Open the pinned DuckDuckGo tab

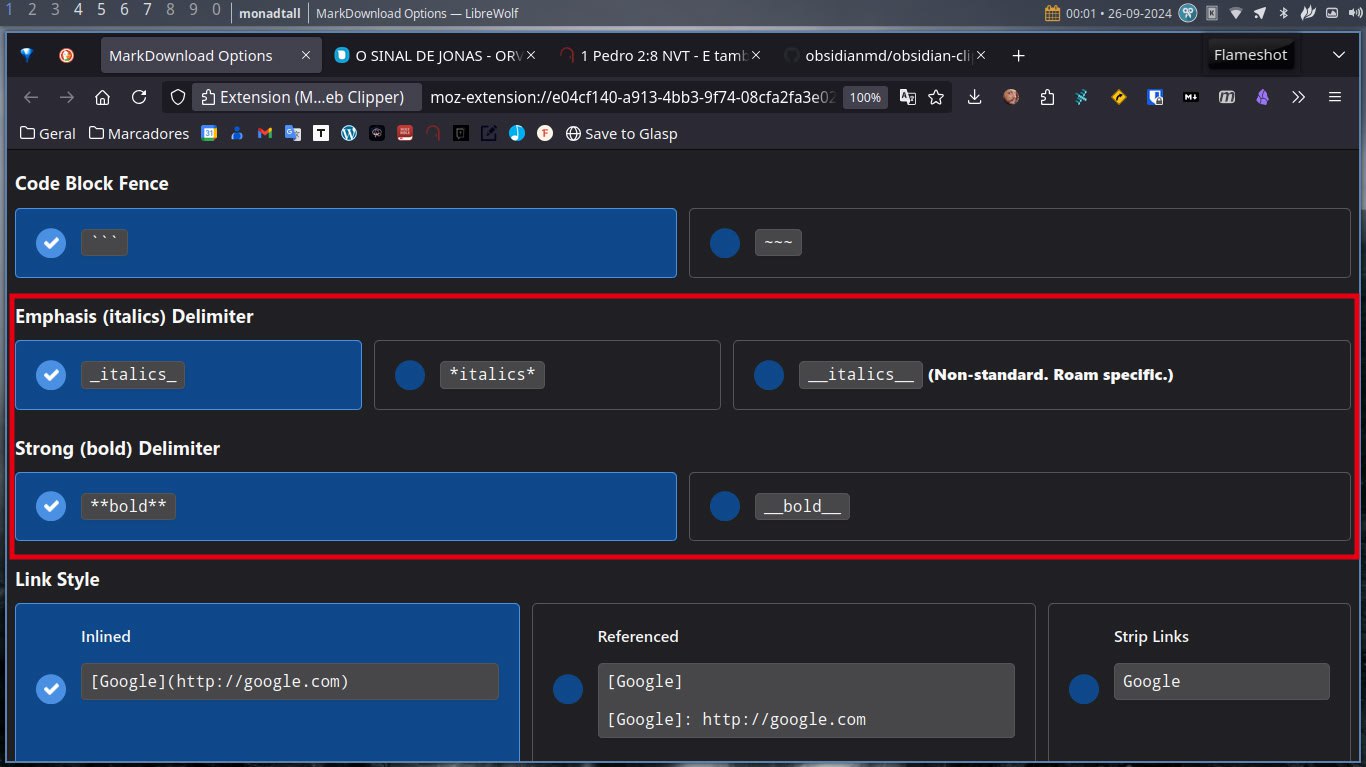pos(67,56)
